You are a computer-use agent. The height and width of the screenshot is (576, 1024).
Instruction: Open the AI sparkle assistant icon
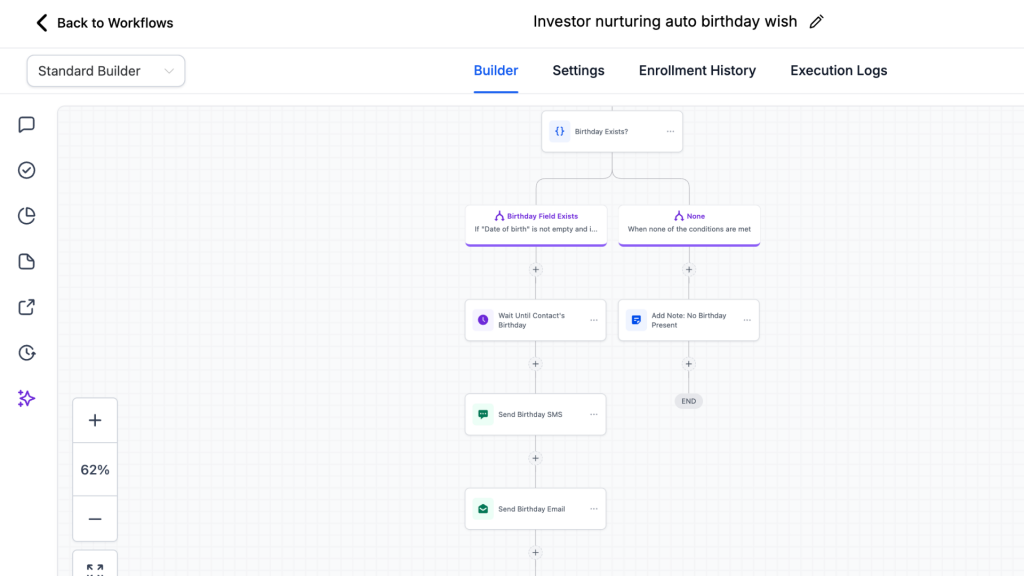[x=27, y=398]
